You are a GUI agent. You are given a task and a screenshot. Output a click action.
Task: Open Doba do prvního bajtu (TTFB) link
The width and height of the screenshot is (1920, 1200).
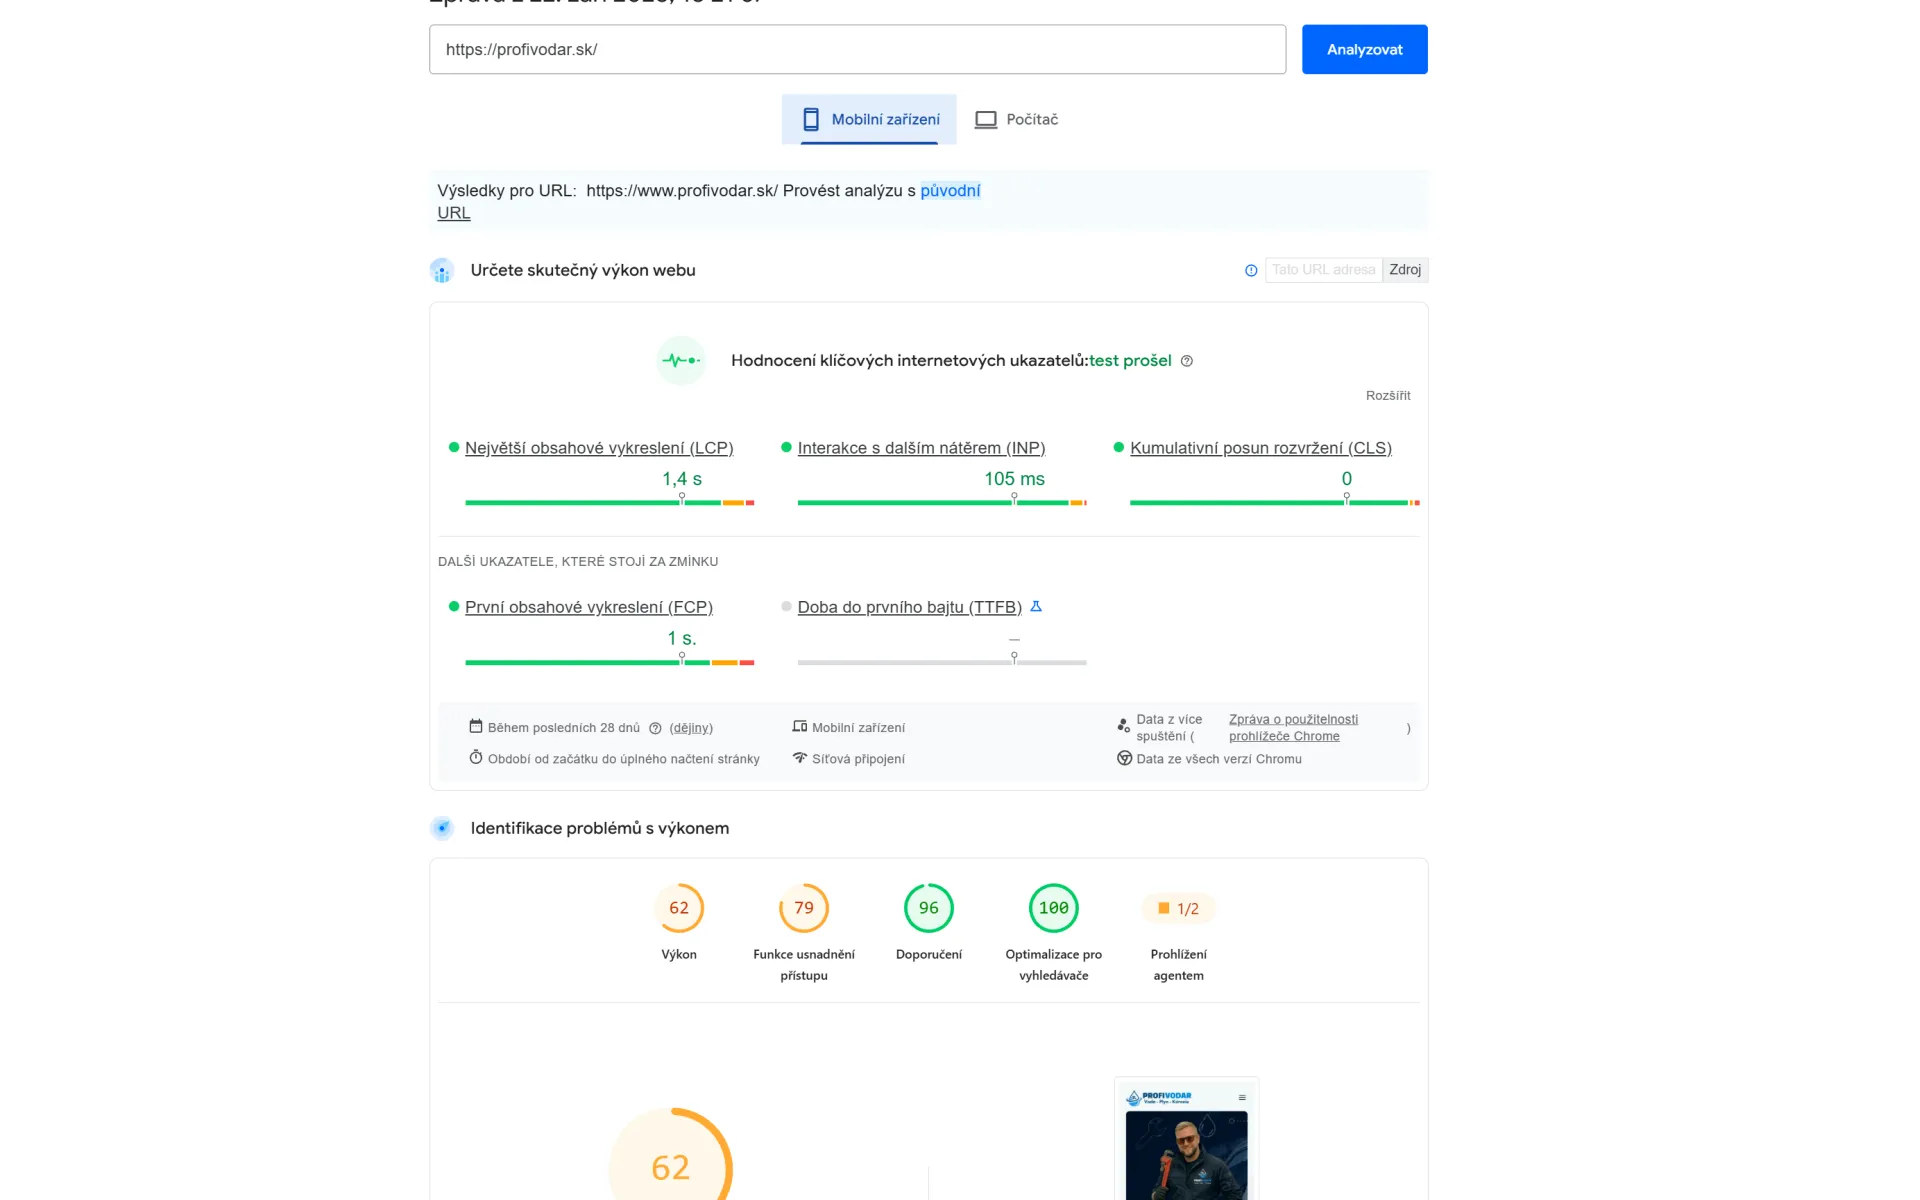click(x=910, y=607)
